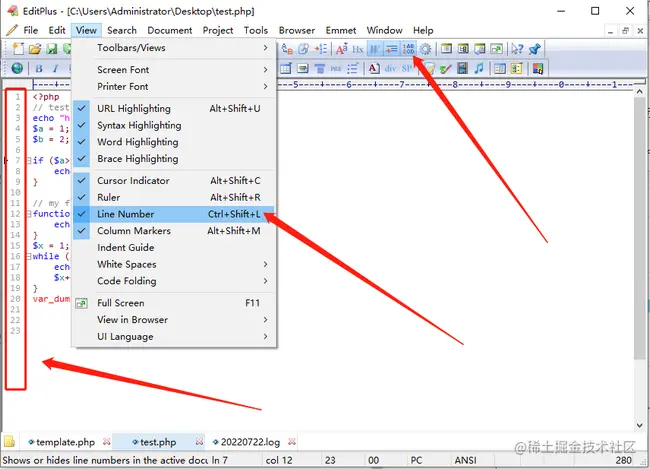Toggle Word Highlighting menu item
This screenshot has width=650, height=469.
point(173,142)
